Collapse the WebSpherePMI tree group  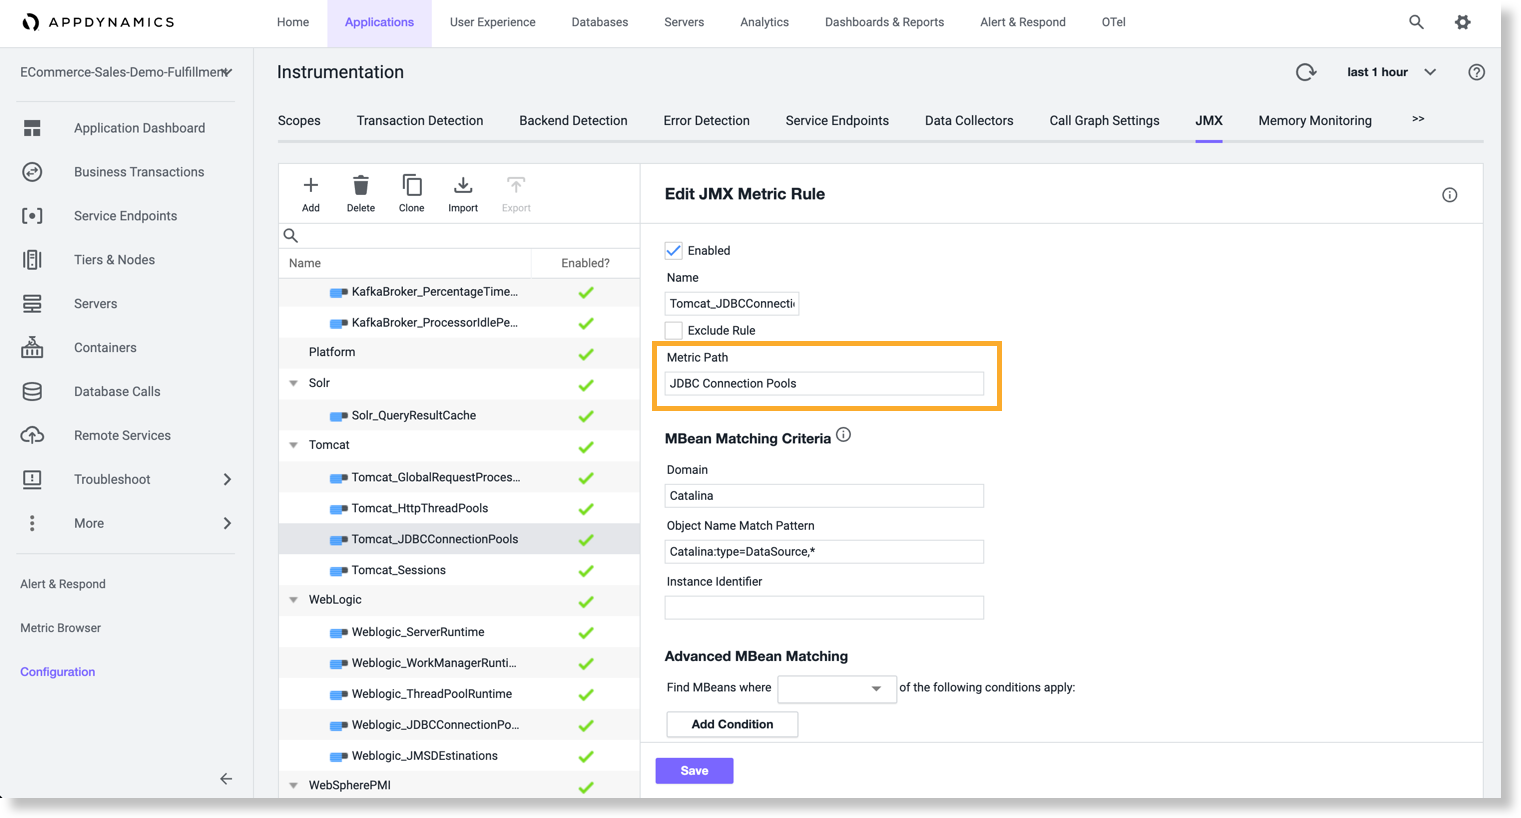coord(294,786)
